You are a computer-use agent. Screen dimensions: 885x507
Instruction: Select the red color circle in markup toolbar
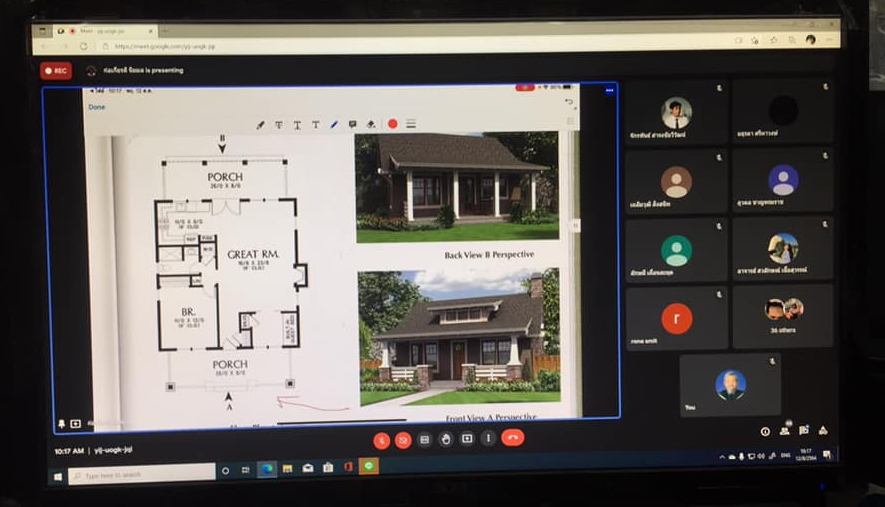click(x=392, y=124)
